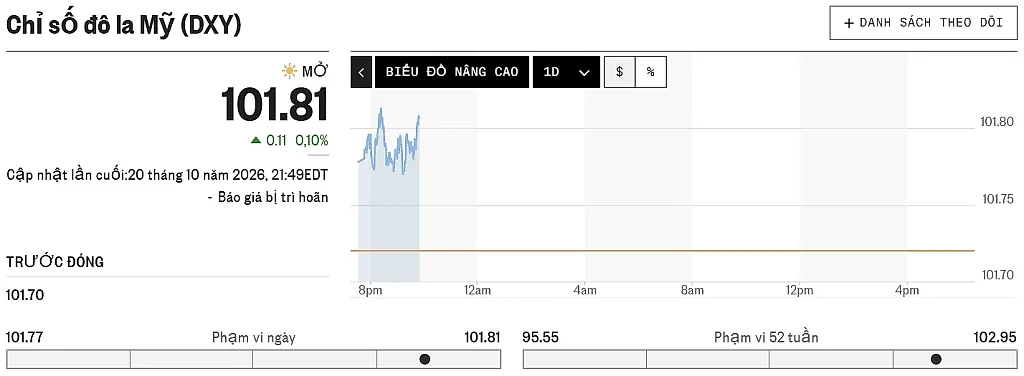Click the TRƯỚC ĐÓNG previous close label

[55, 262]
